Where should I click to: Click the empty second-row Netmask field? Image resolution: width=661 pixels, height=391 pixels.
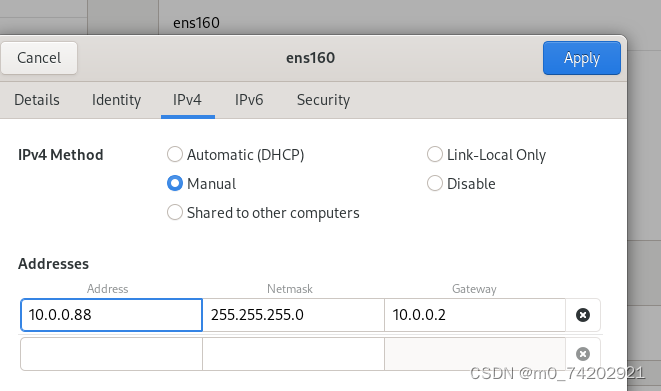click(x=293, y=354)
